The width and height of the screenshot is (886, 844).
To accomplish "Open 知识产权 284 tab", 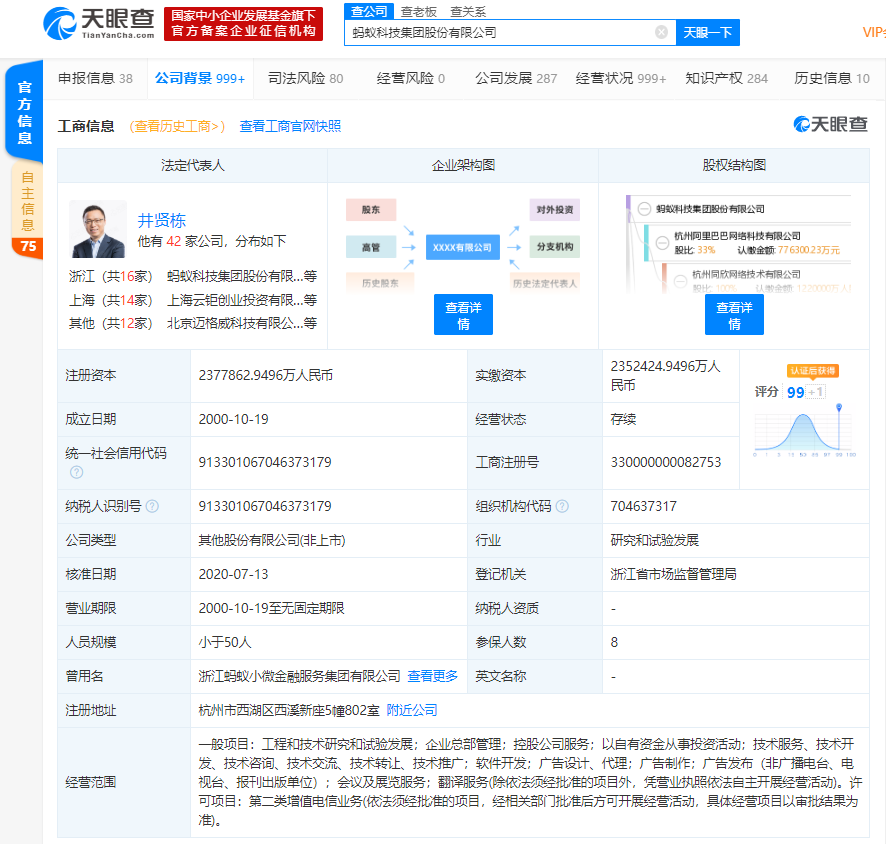I will click(x=727, y=79).
